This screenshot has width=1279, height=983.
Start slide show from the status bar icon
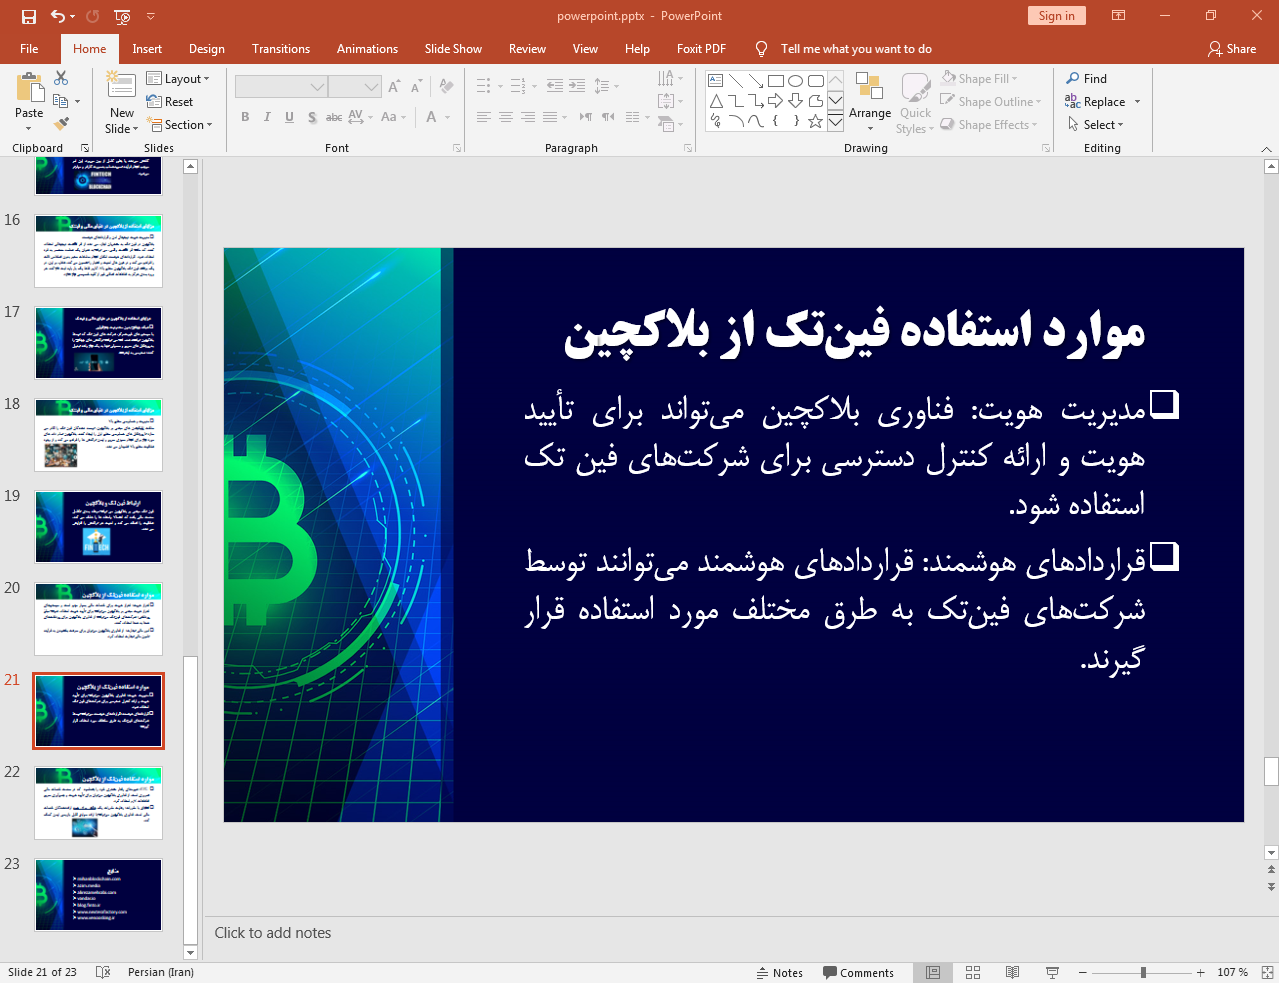click(x=1052, y=972)
